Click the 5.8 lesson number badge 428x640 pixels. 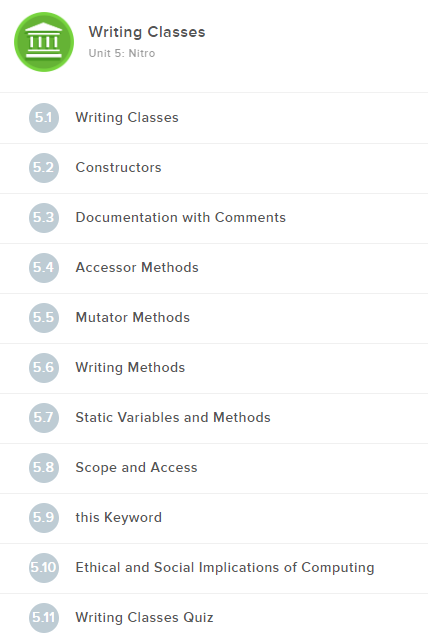tap(44, 468)
